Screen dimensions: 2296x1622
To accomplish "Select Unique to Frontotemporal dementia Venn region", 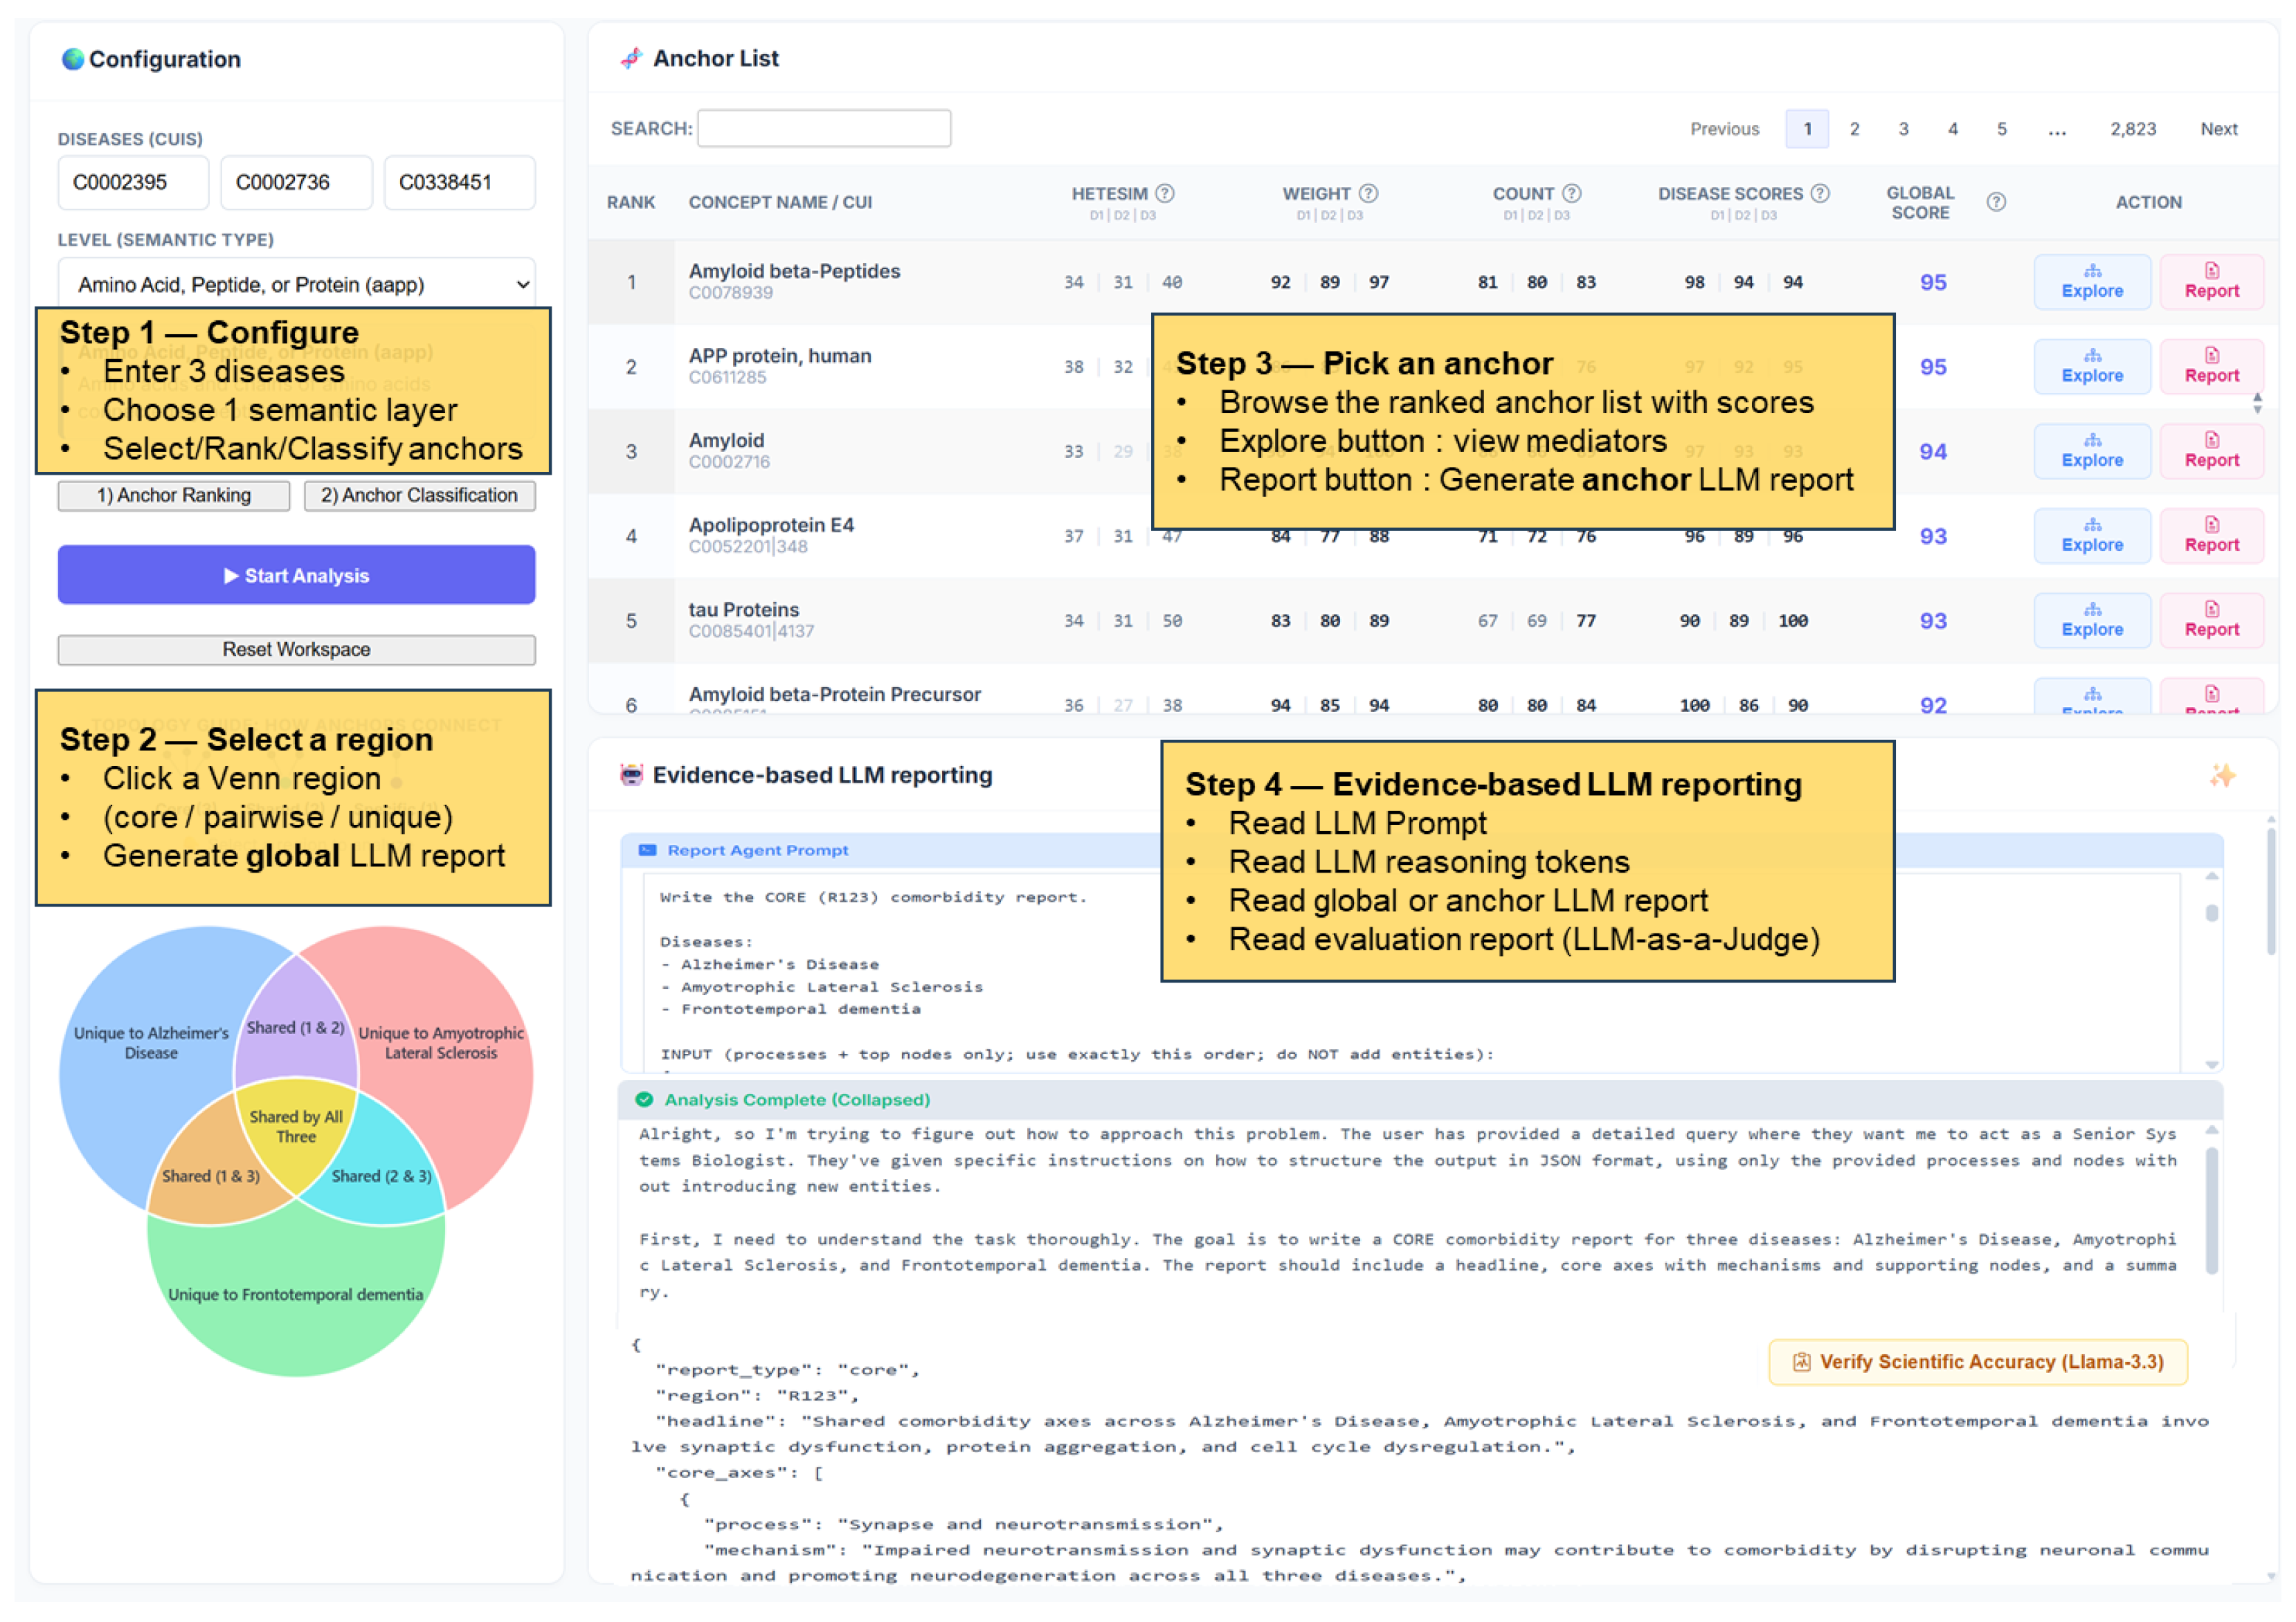I will (296, 1295).
